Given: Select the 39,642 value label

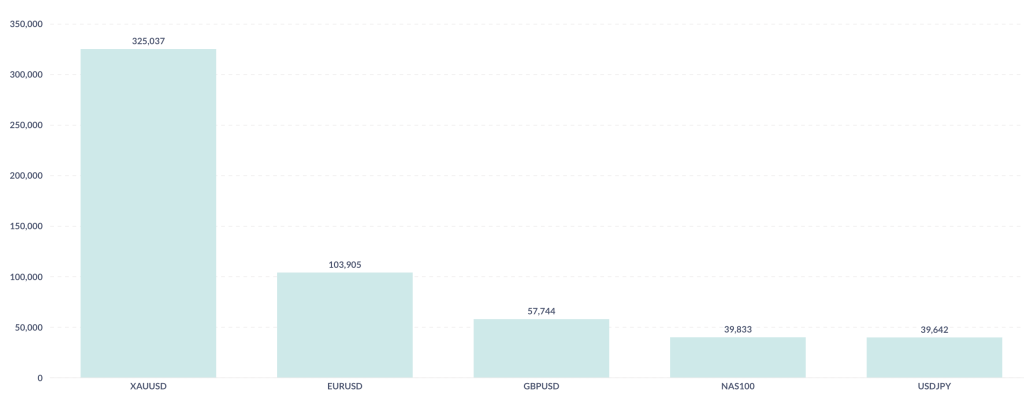Looking at the screenshot, I should [934, 329].
